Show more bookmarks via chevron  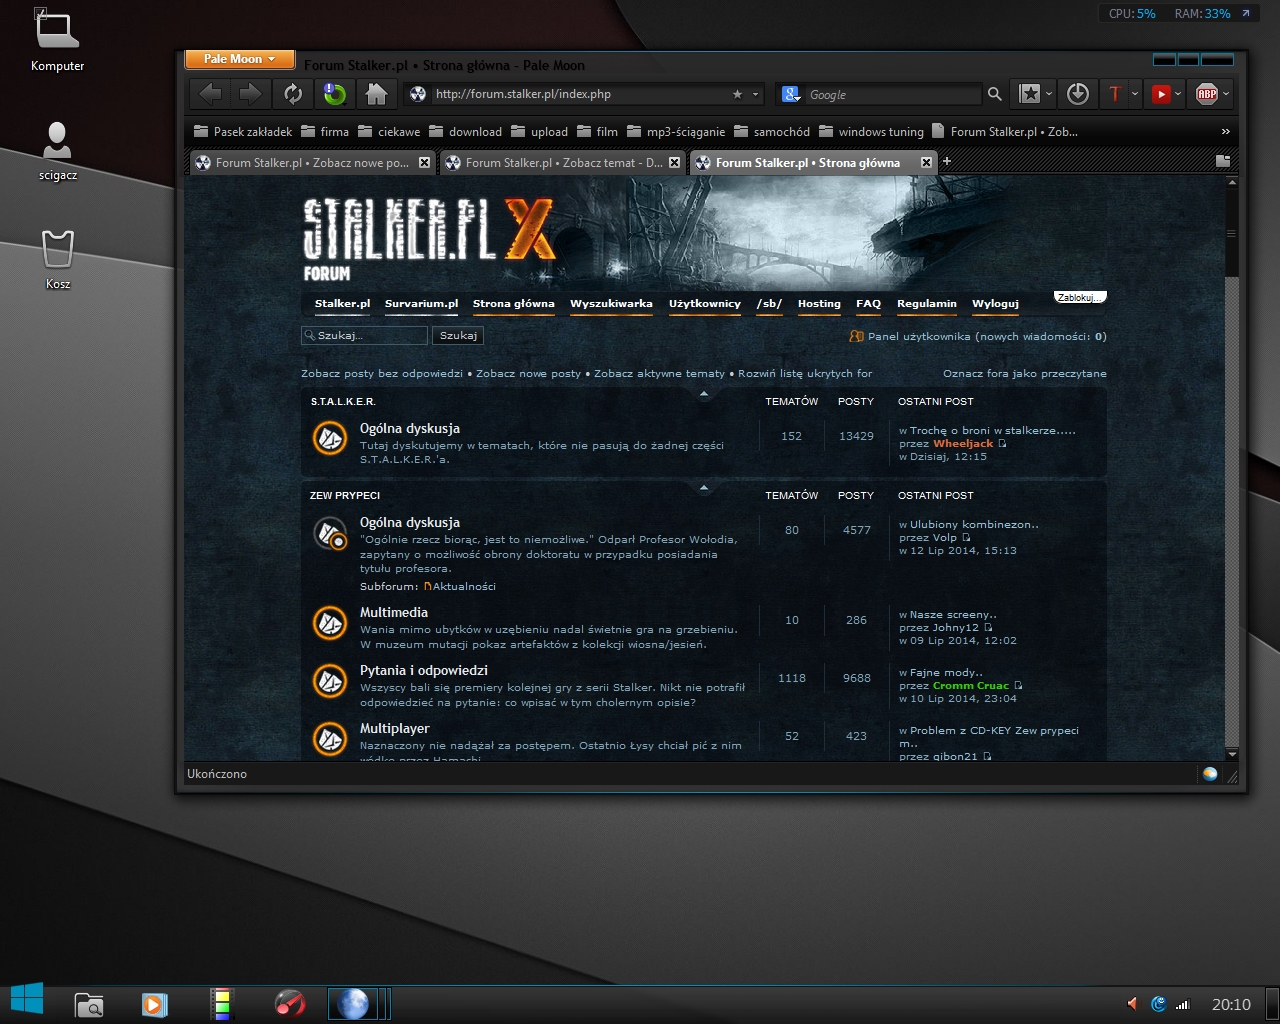(1225, 131)
